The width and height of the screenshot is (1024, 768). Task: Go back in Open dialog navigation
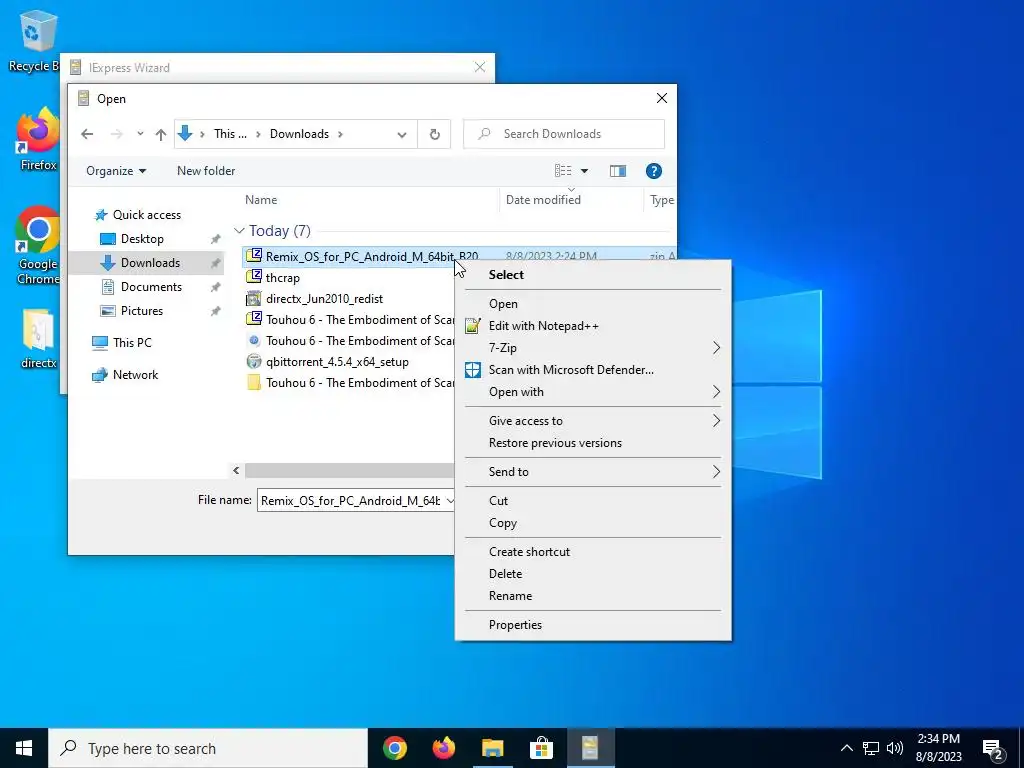pos(87,134)
